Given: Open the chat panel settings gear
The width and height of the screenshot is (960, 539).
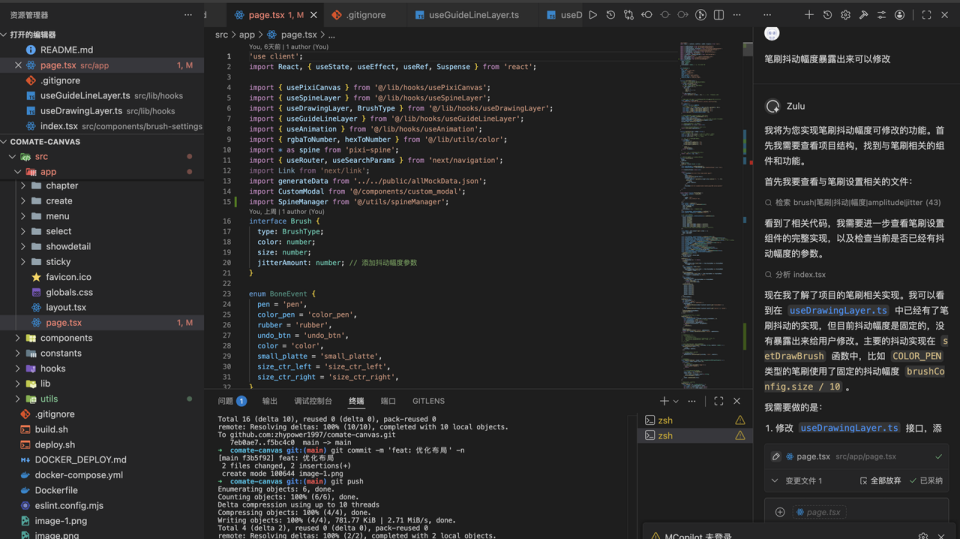Looking at the screenshot, I should (845, 15).
